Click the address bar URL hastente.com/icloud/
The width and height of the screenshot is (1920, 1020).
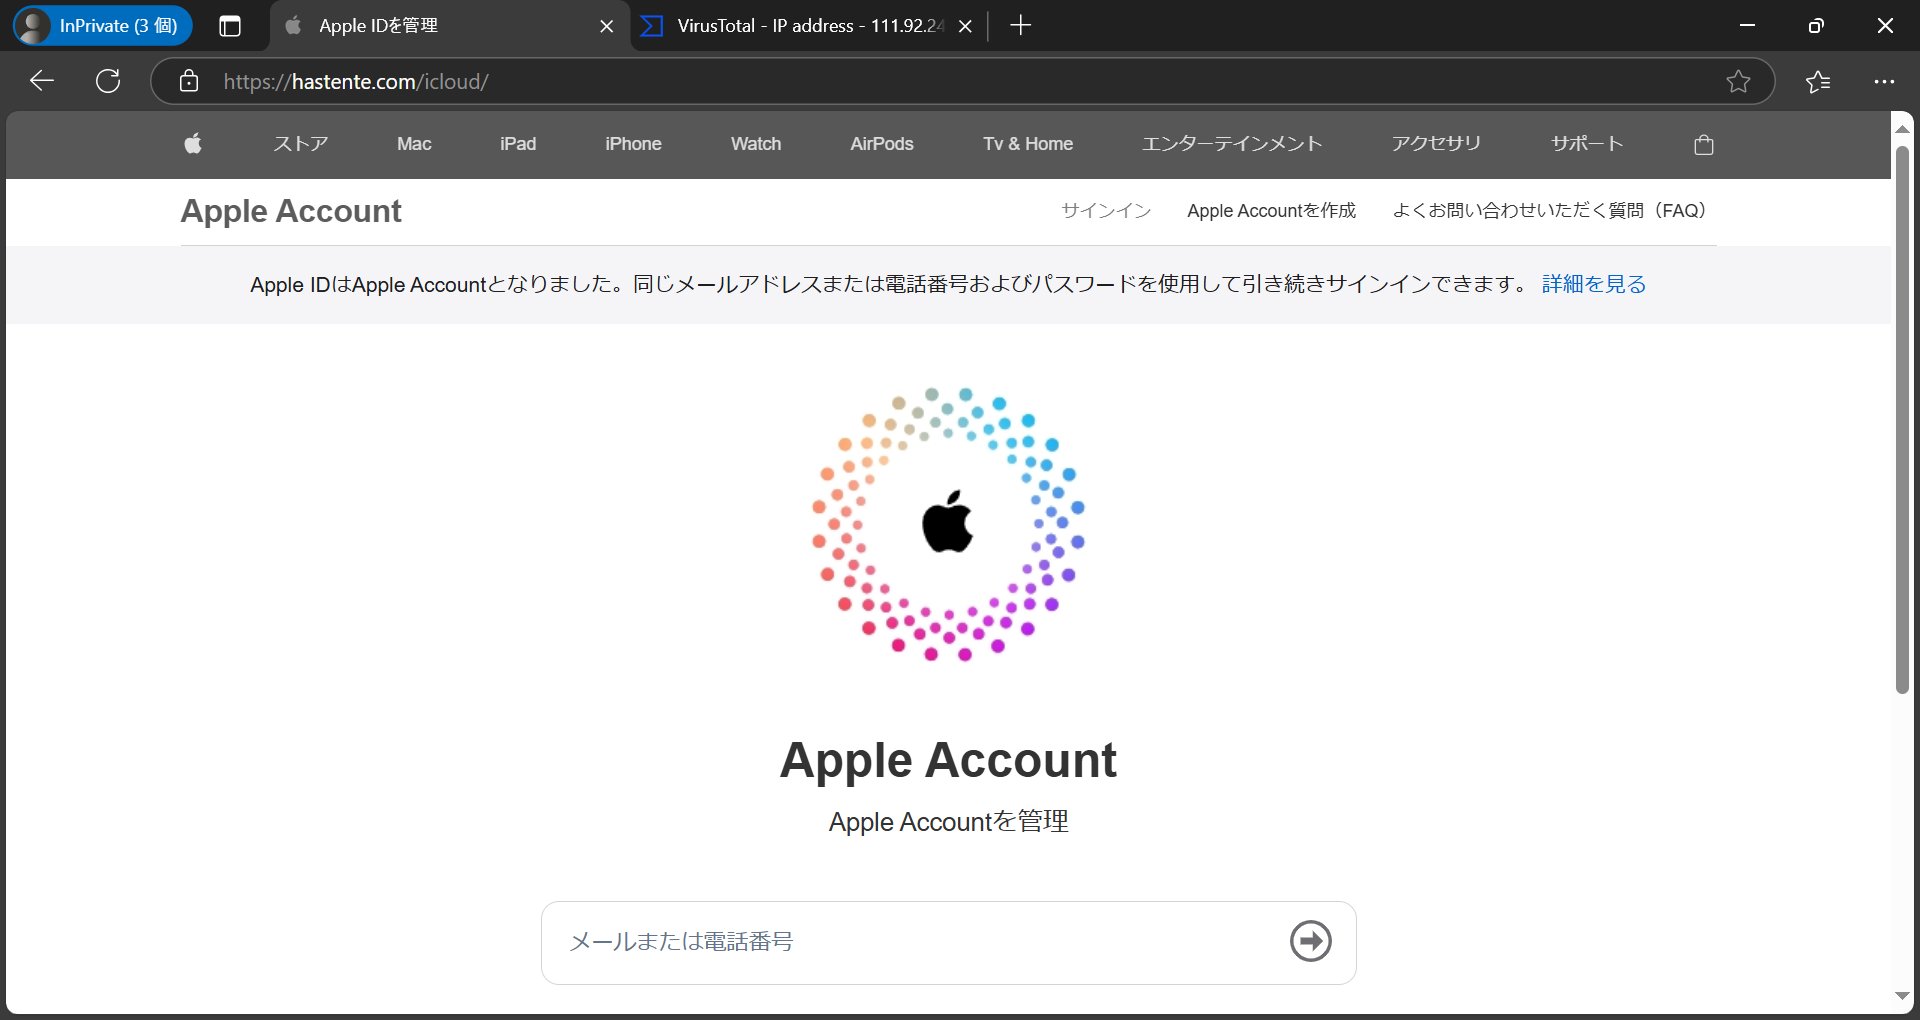click(x=356, y=82)
